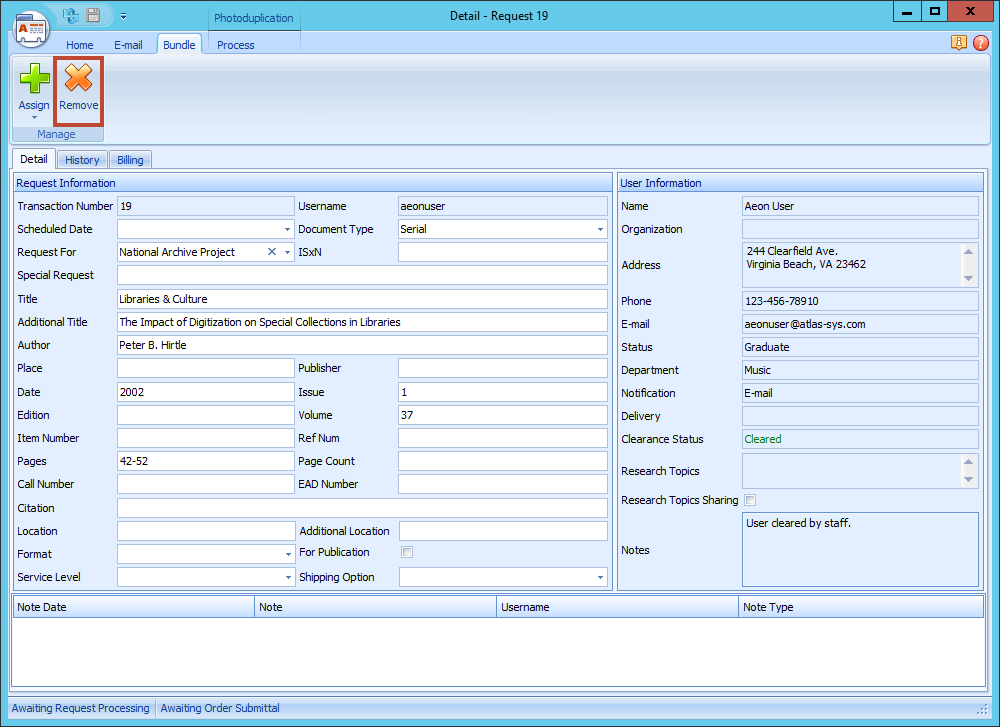Image resolution: width=1000 pixels, height=727 pixels.
Task: Click the refresh icon in quick access toolbar
Action: click(69, 15)
